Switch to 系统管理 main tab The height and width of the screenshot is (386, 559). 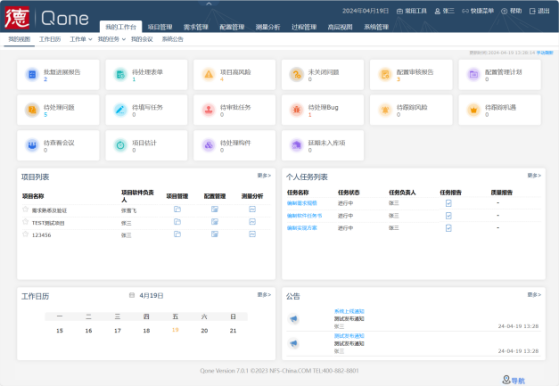point(376,27)
